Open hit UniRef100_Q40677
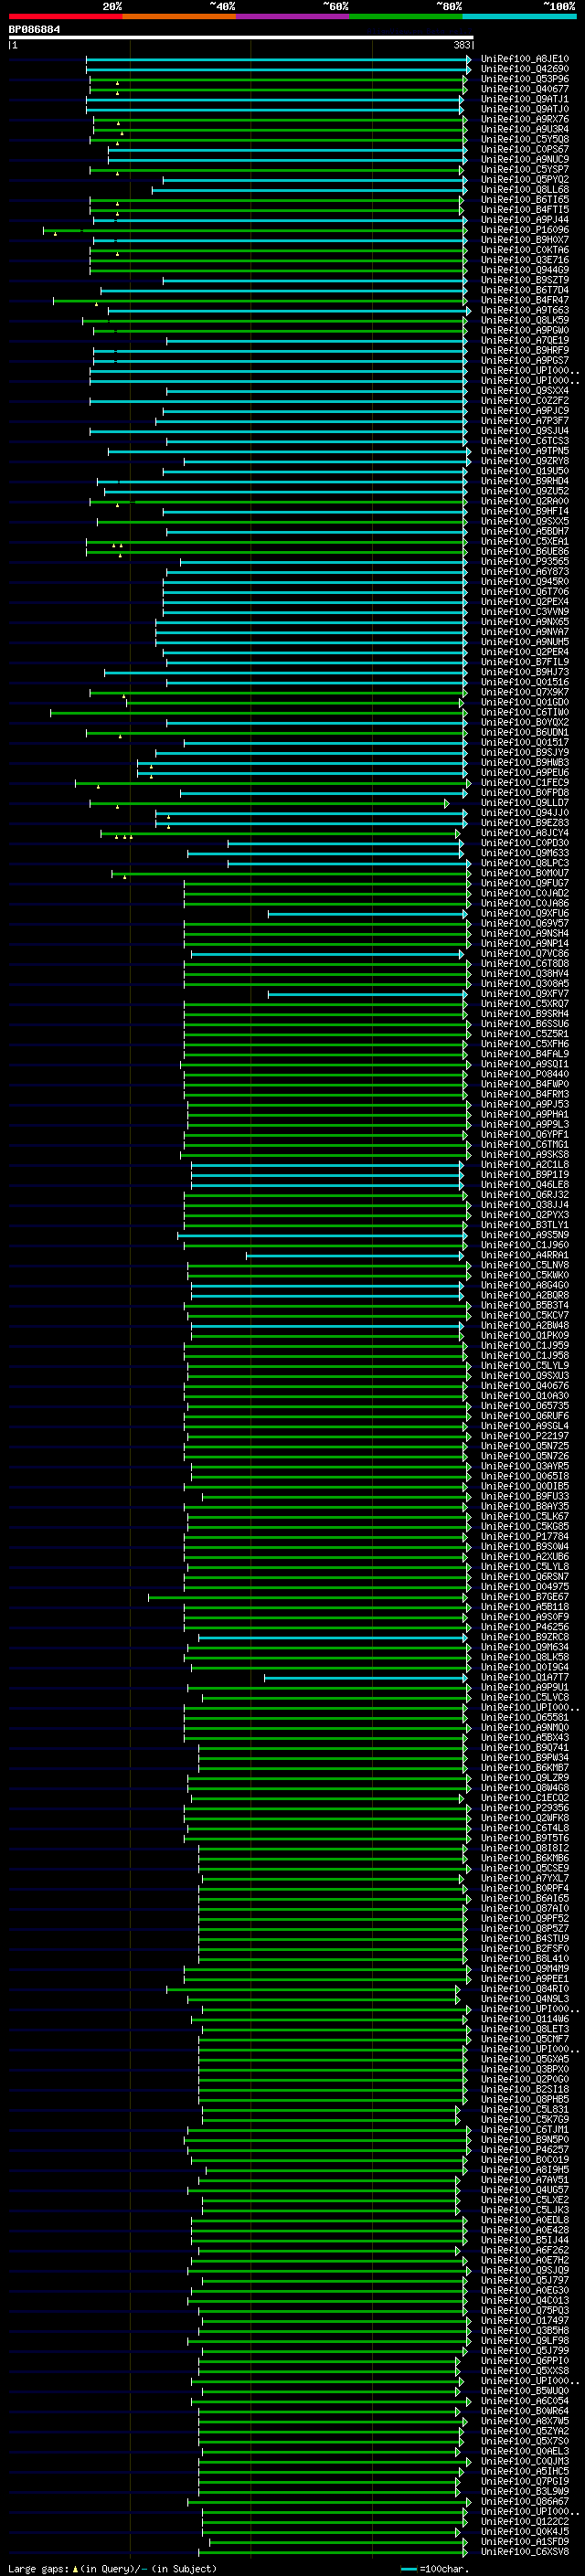This screenshot has height=2576, width=585. tap(524, 89)
